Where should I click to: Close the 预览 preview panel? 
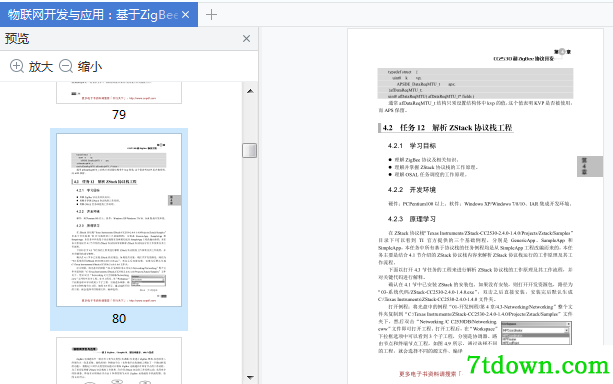pyautogui.click(x=246, y=38)
